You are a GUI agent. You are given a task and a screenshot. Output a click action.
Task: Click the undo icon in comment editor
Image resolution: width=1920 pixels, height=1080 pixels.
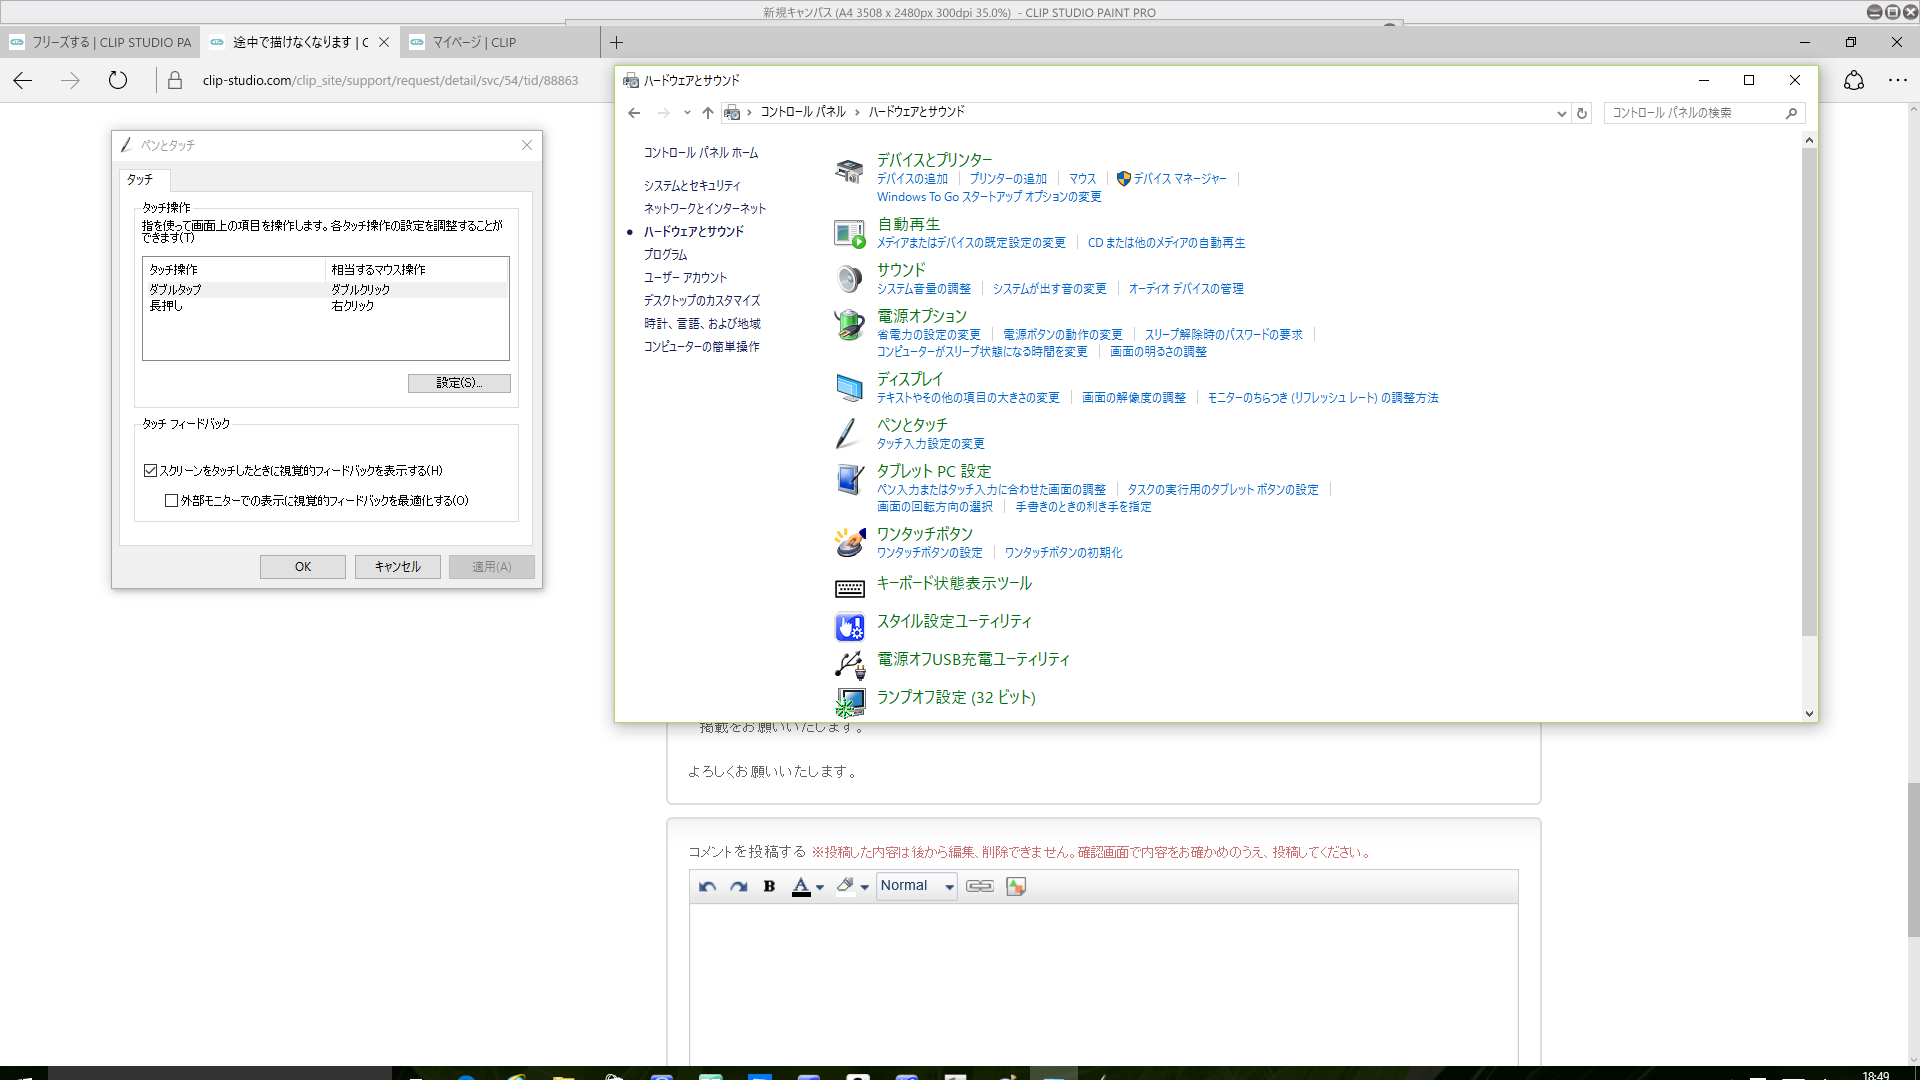pos(708,886)
